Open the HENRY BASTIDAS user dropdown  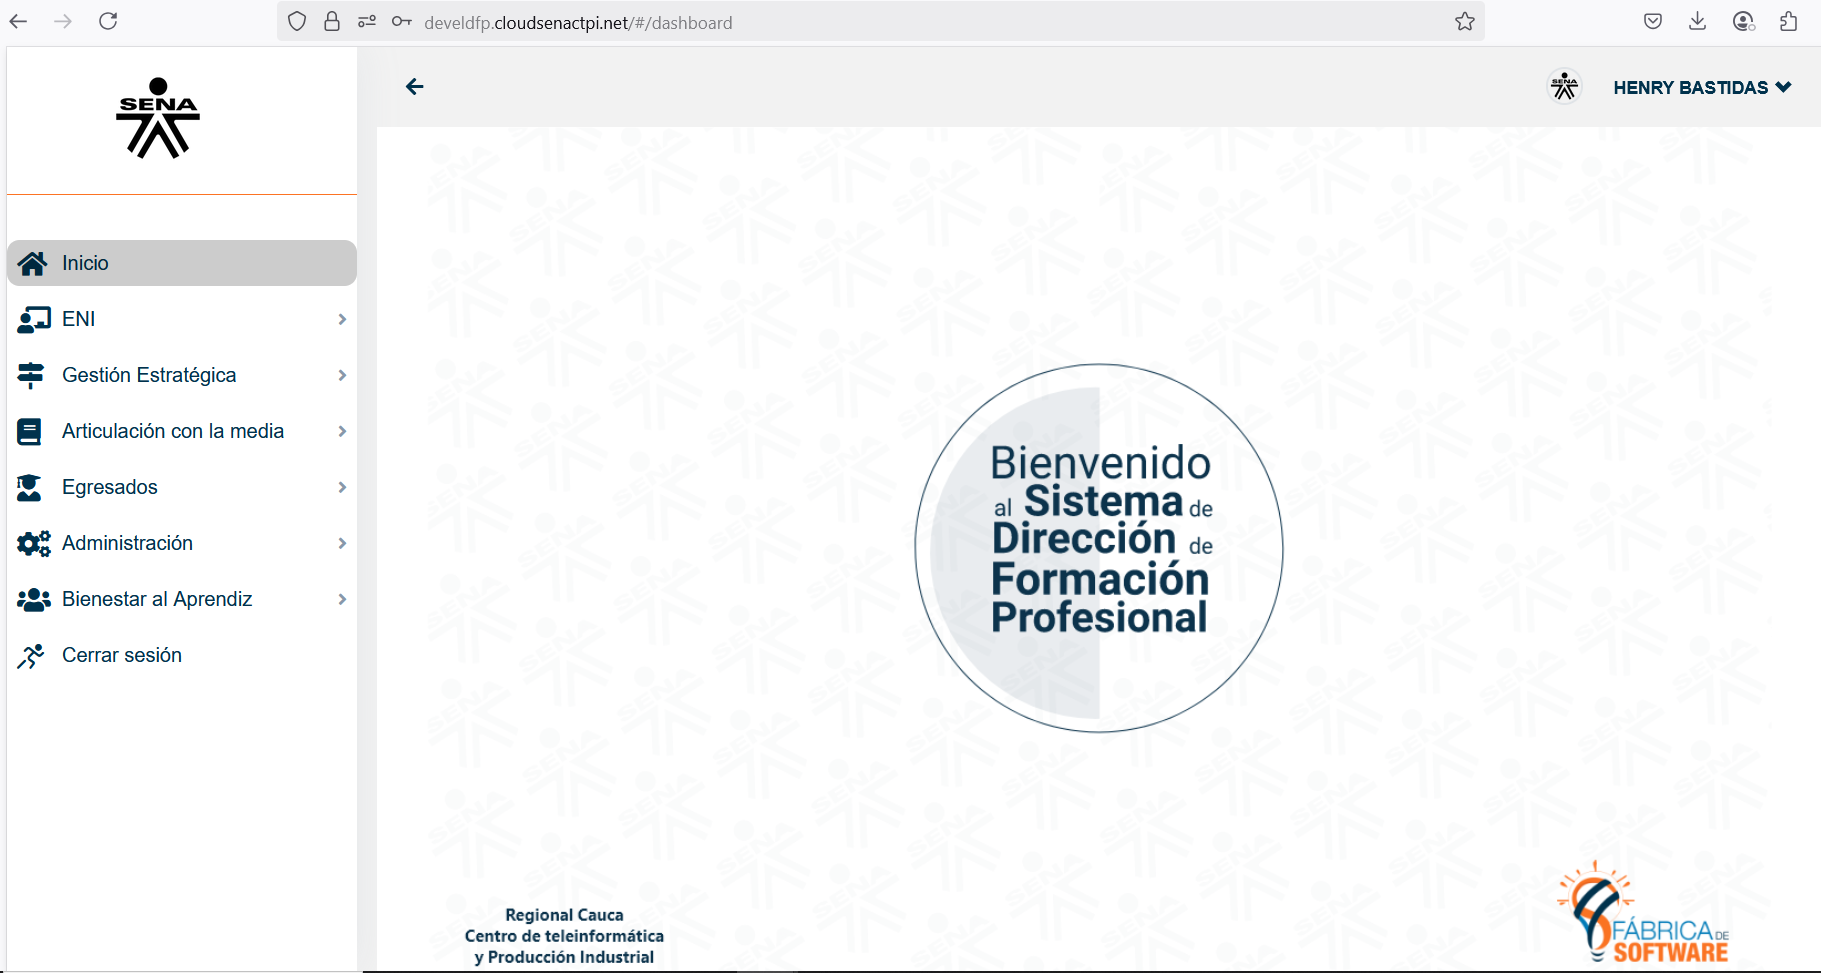point(1701,88)
